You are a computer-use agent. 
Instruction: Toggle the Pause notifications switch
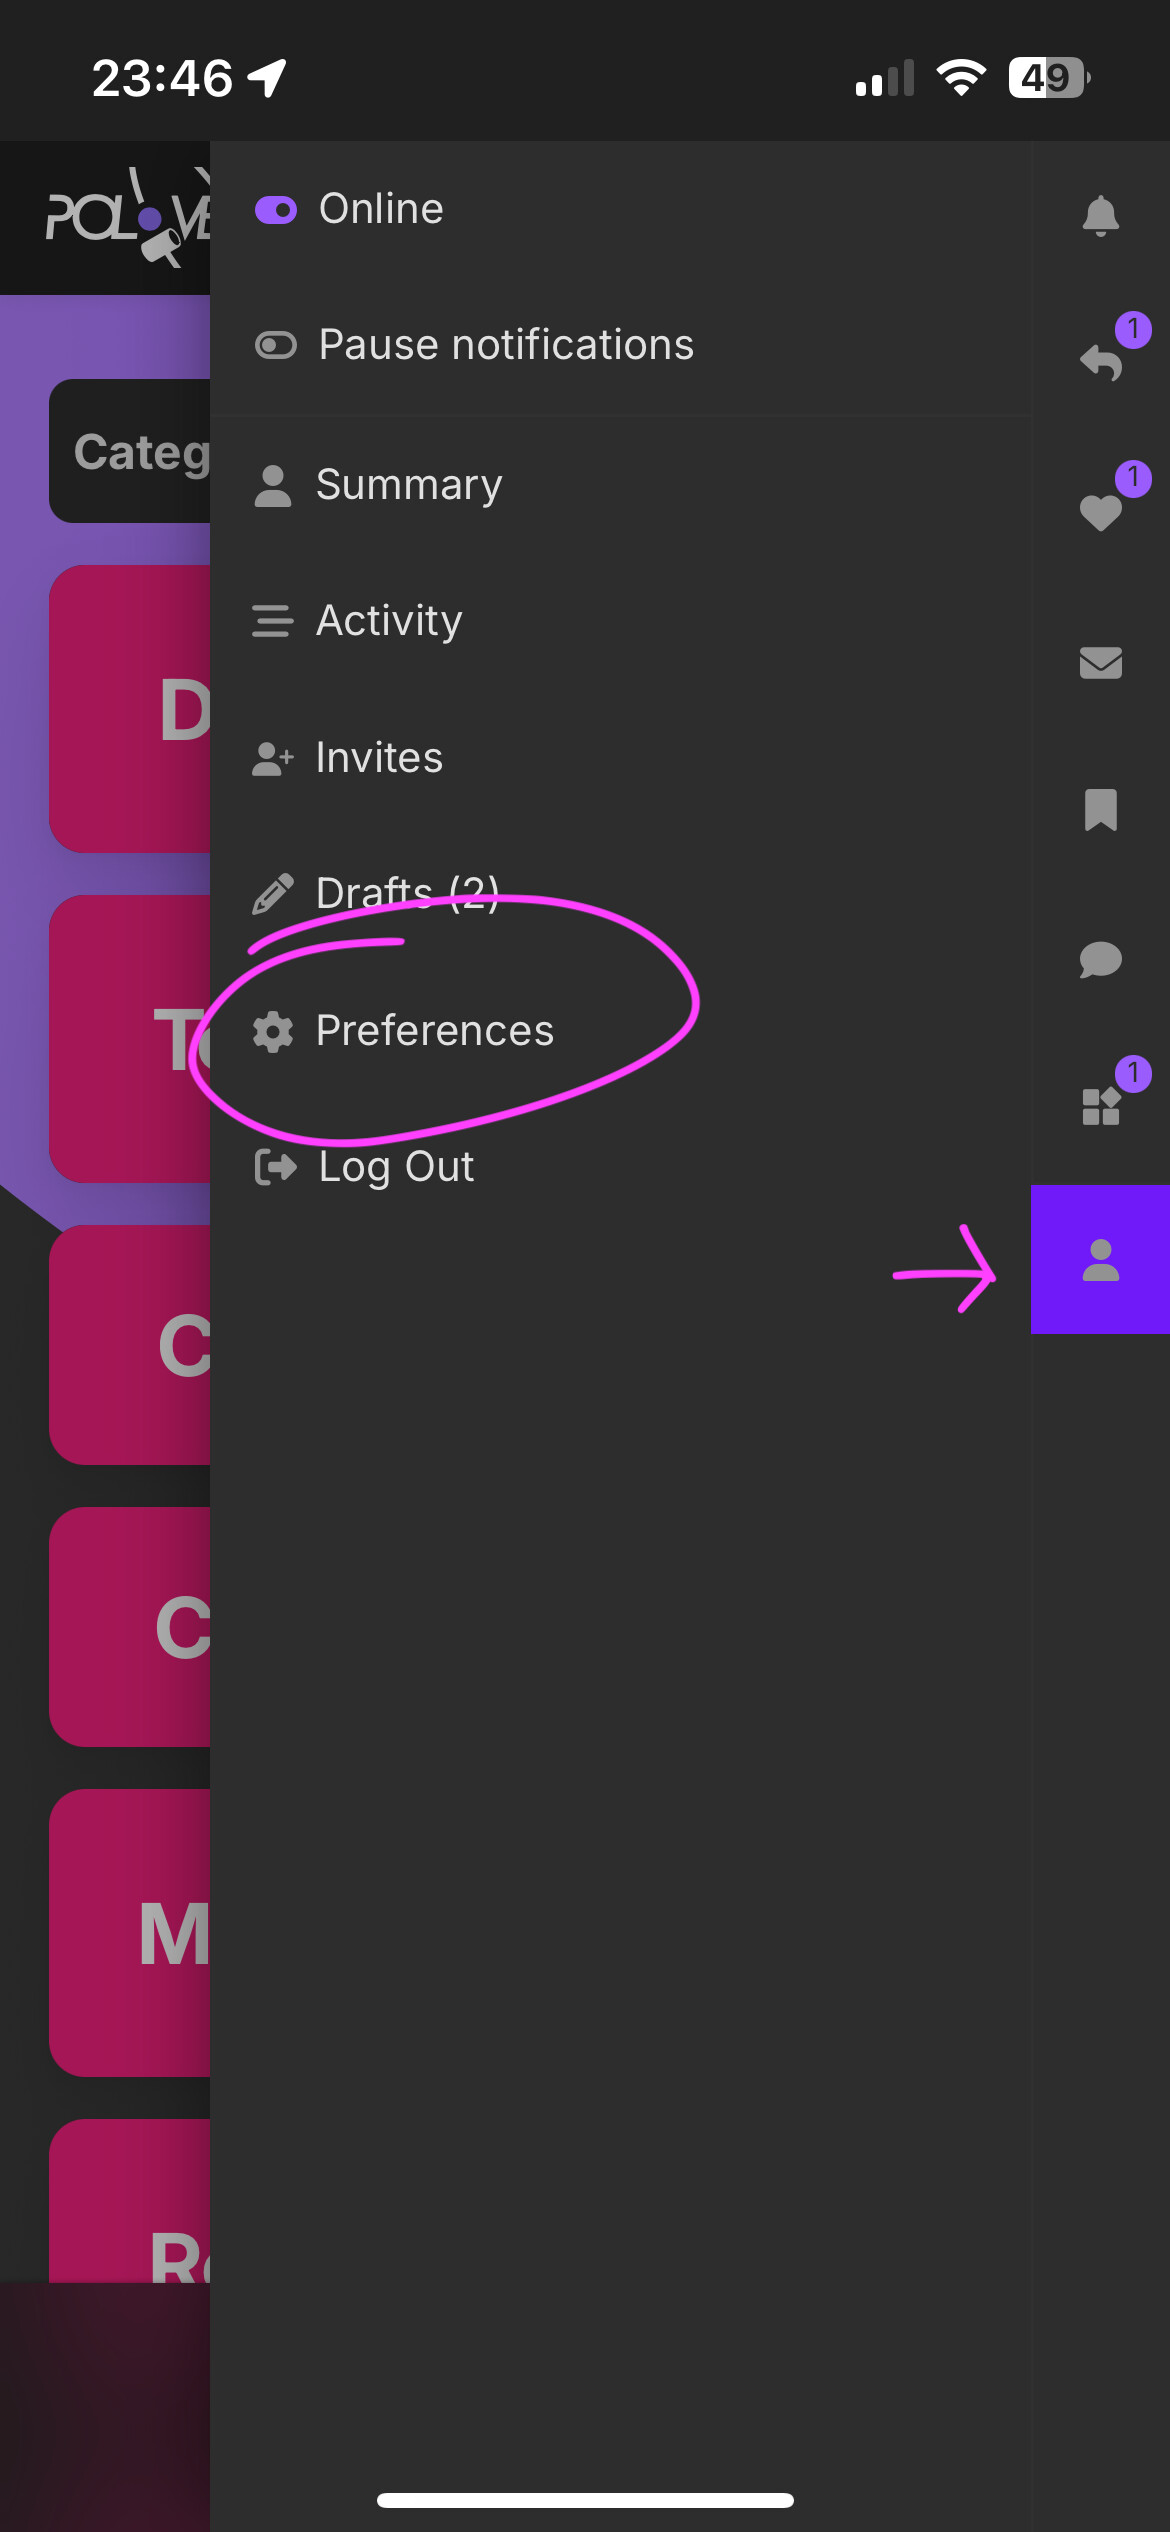275,345
